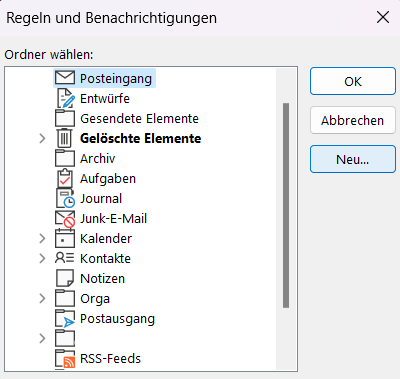
Task: Expand the Kontakte folder
Action: click(x=42, y=258)
